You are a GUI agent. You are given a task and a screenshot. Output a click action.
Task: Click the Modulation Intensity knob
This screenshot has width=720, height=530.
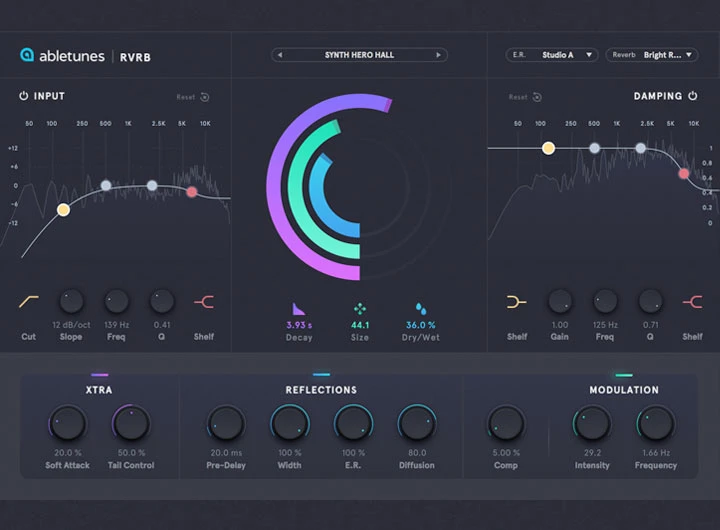tap(592, 423)
